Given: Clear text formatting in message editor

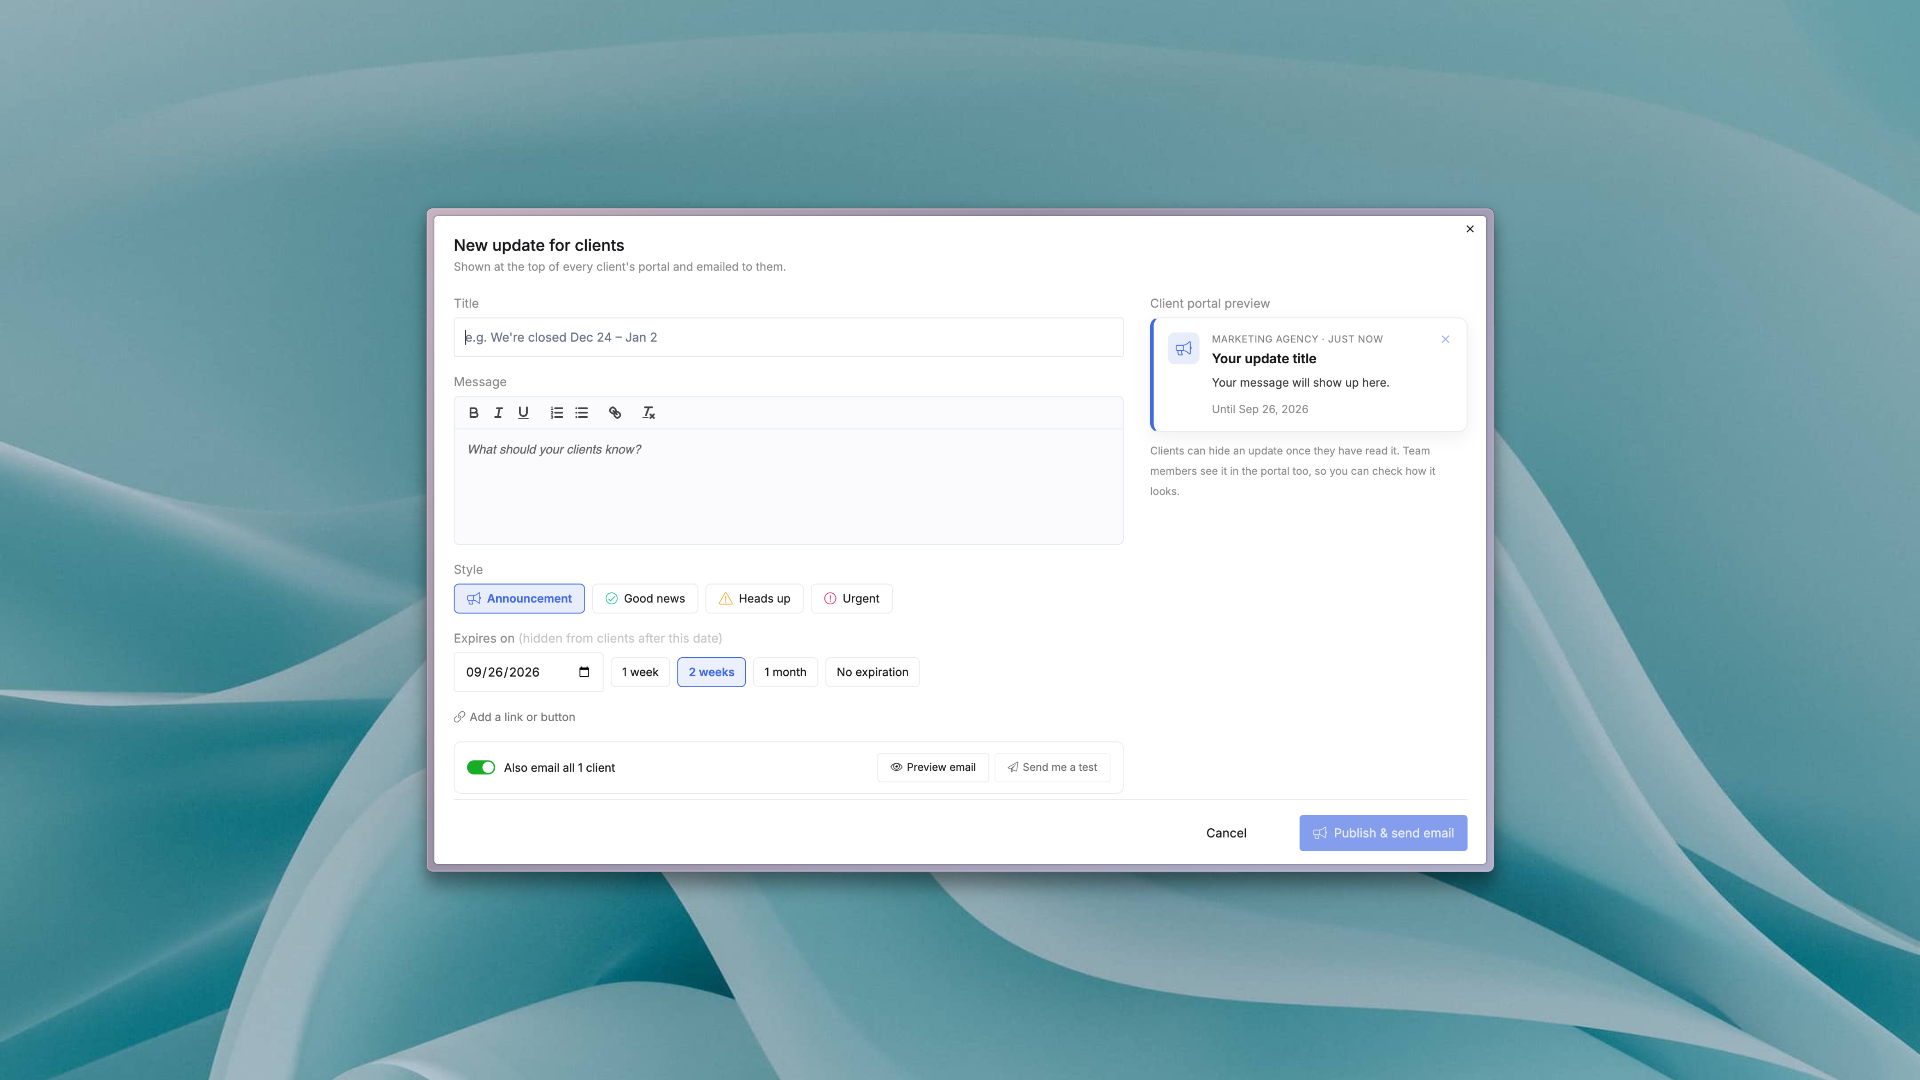Looking at the screenshot, I should [648, 413].
